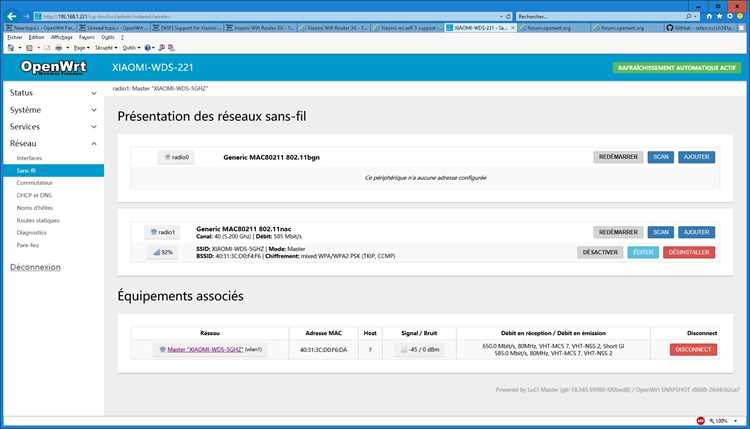Switch to the GitHub browser tab
The width and height of the screenshot is (750, 429).
click(698, 28)
